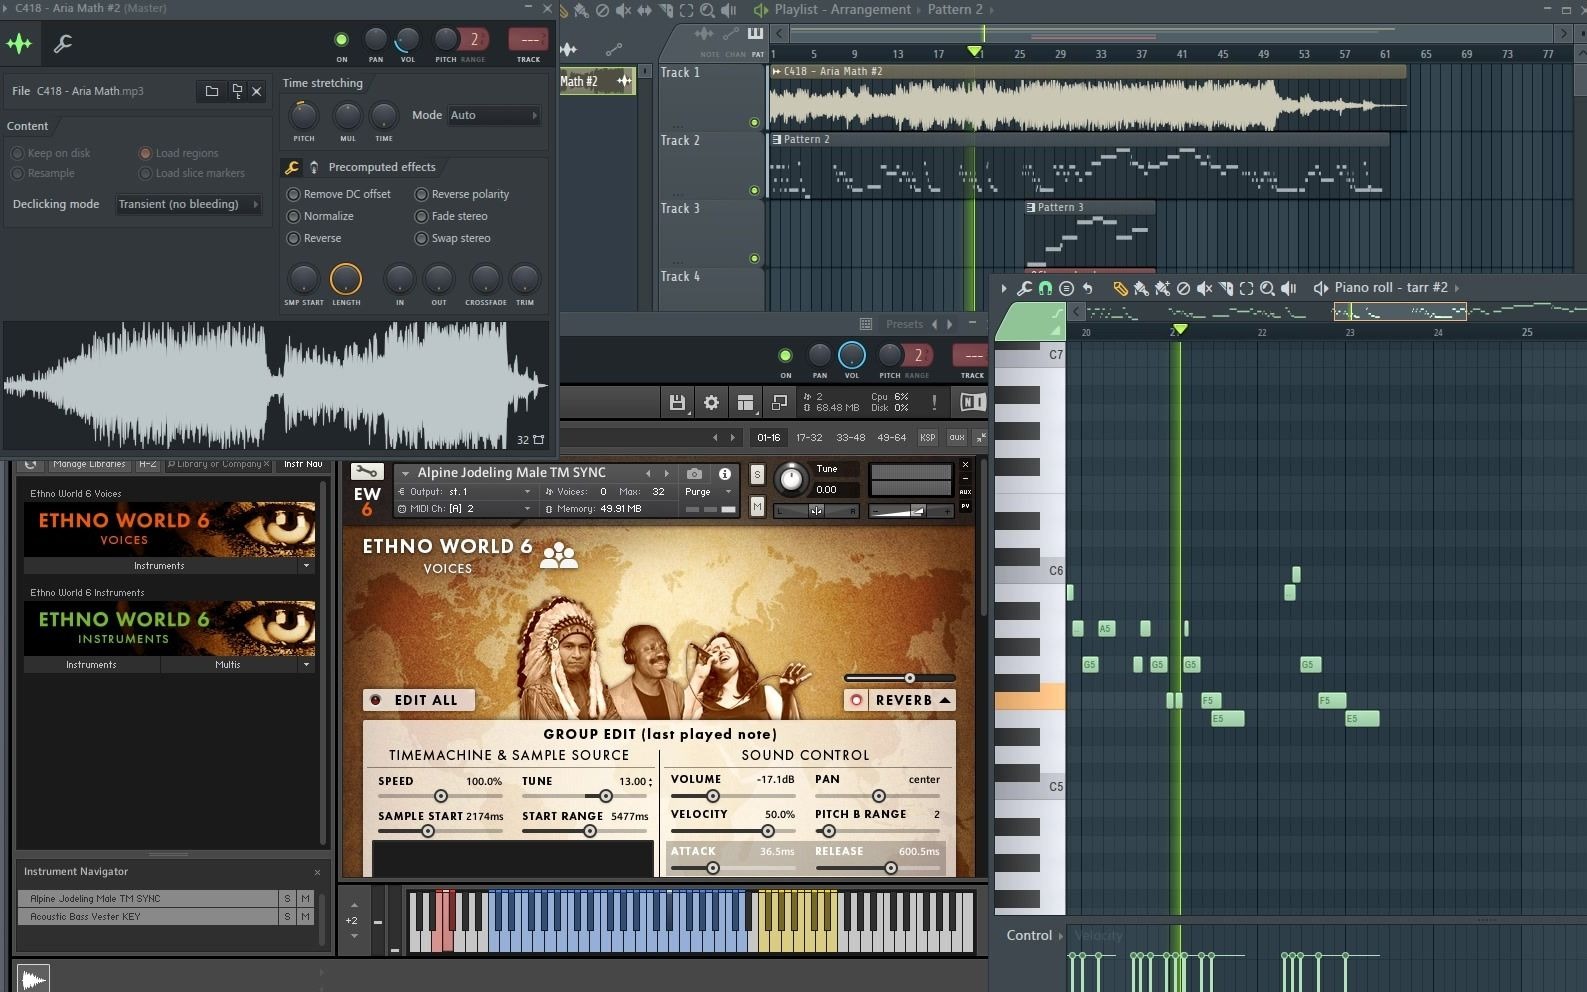Click the Kontakt panic exclamation icon

934,402
